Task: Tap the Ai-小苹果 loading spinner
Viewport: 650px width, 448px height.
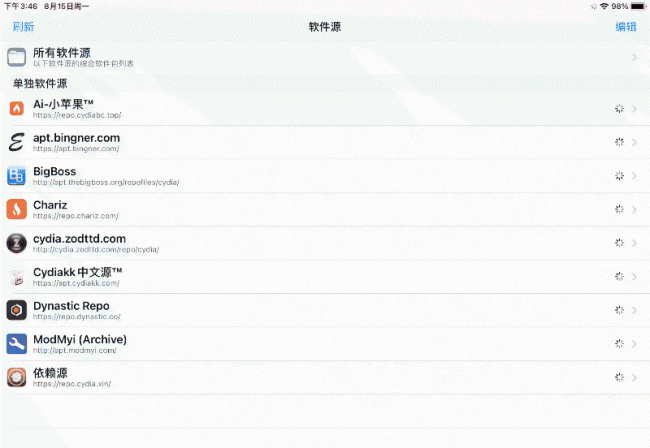Action: coord(619,109)
